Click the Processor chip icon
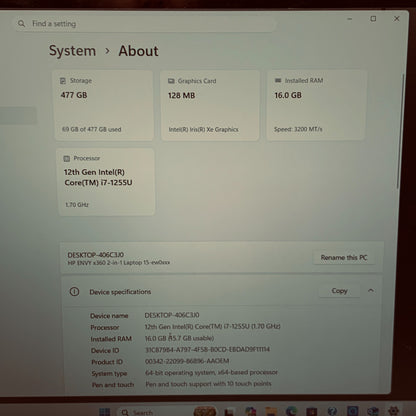The image size is (416, 416). pos(67,158)
